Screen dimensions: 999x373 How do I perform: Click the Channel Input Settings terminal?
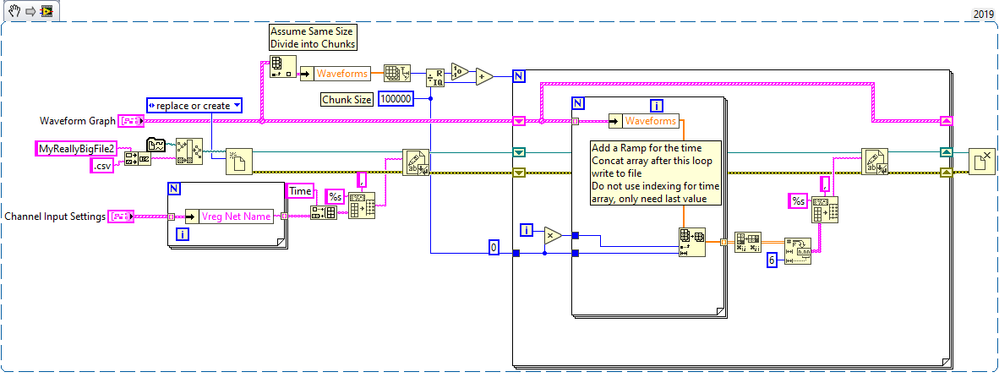[121, 216]
